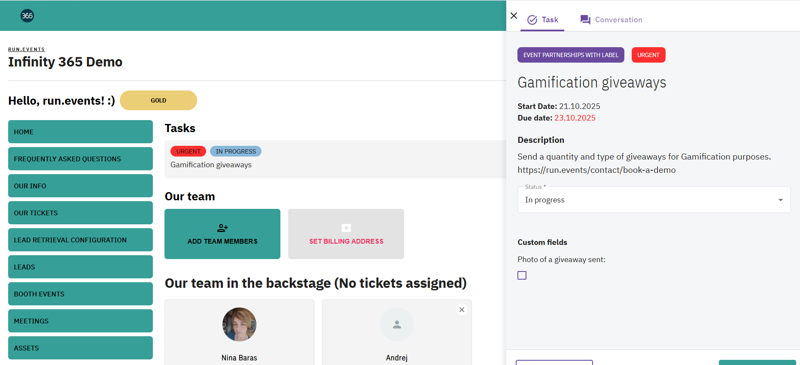The height and width of the screenshot is (365, 800).
Task: Click the purple-panel URGENT red tag
Action: pos(648,55)
